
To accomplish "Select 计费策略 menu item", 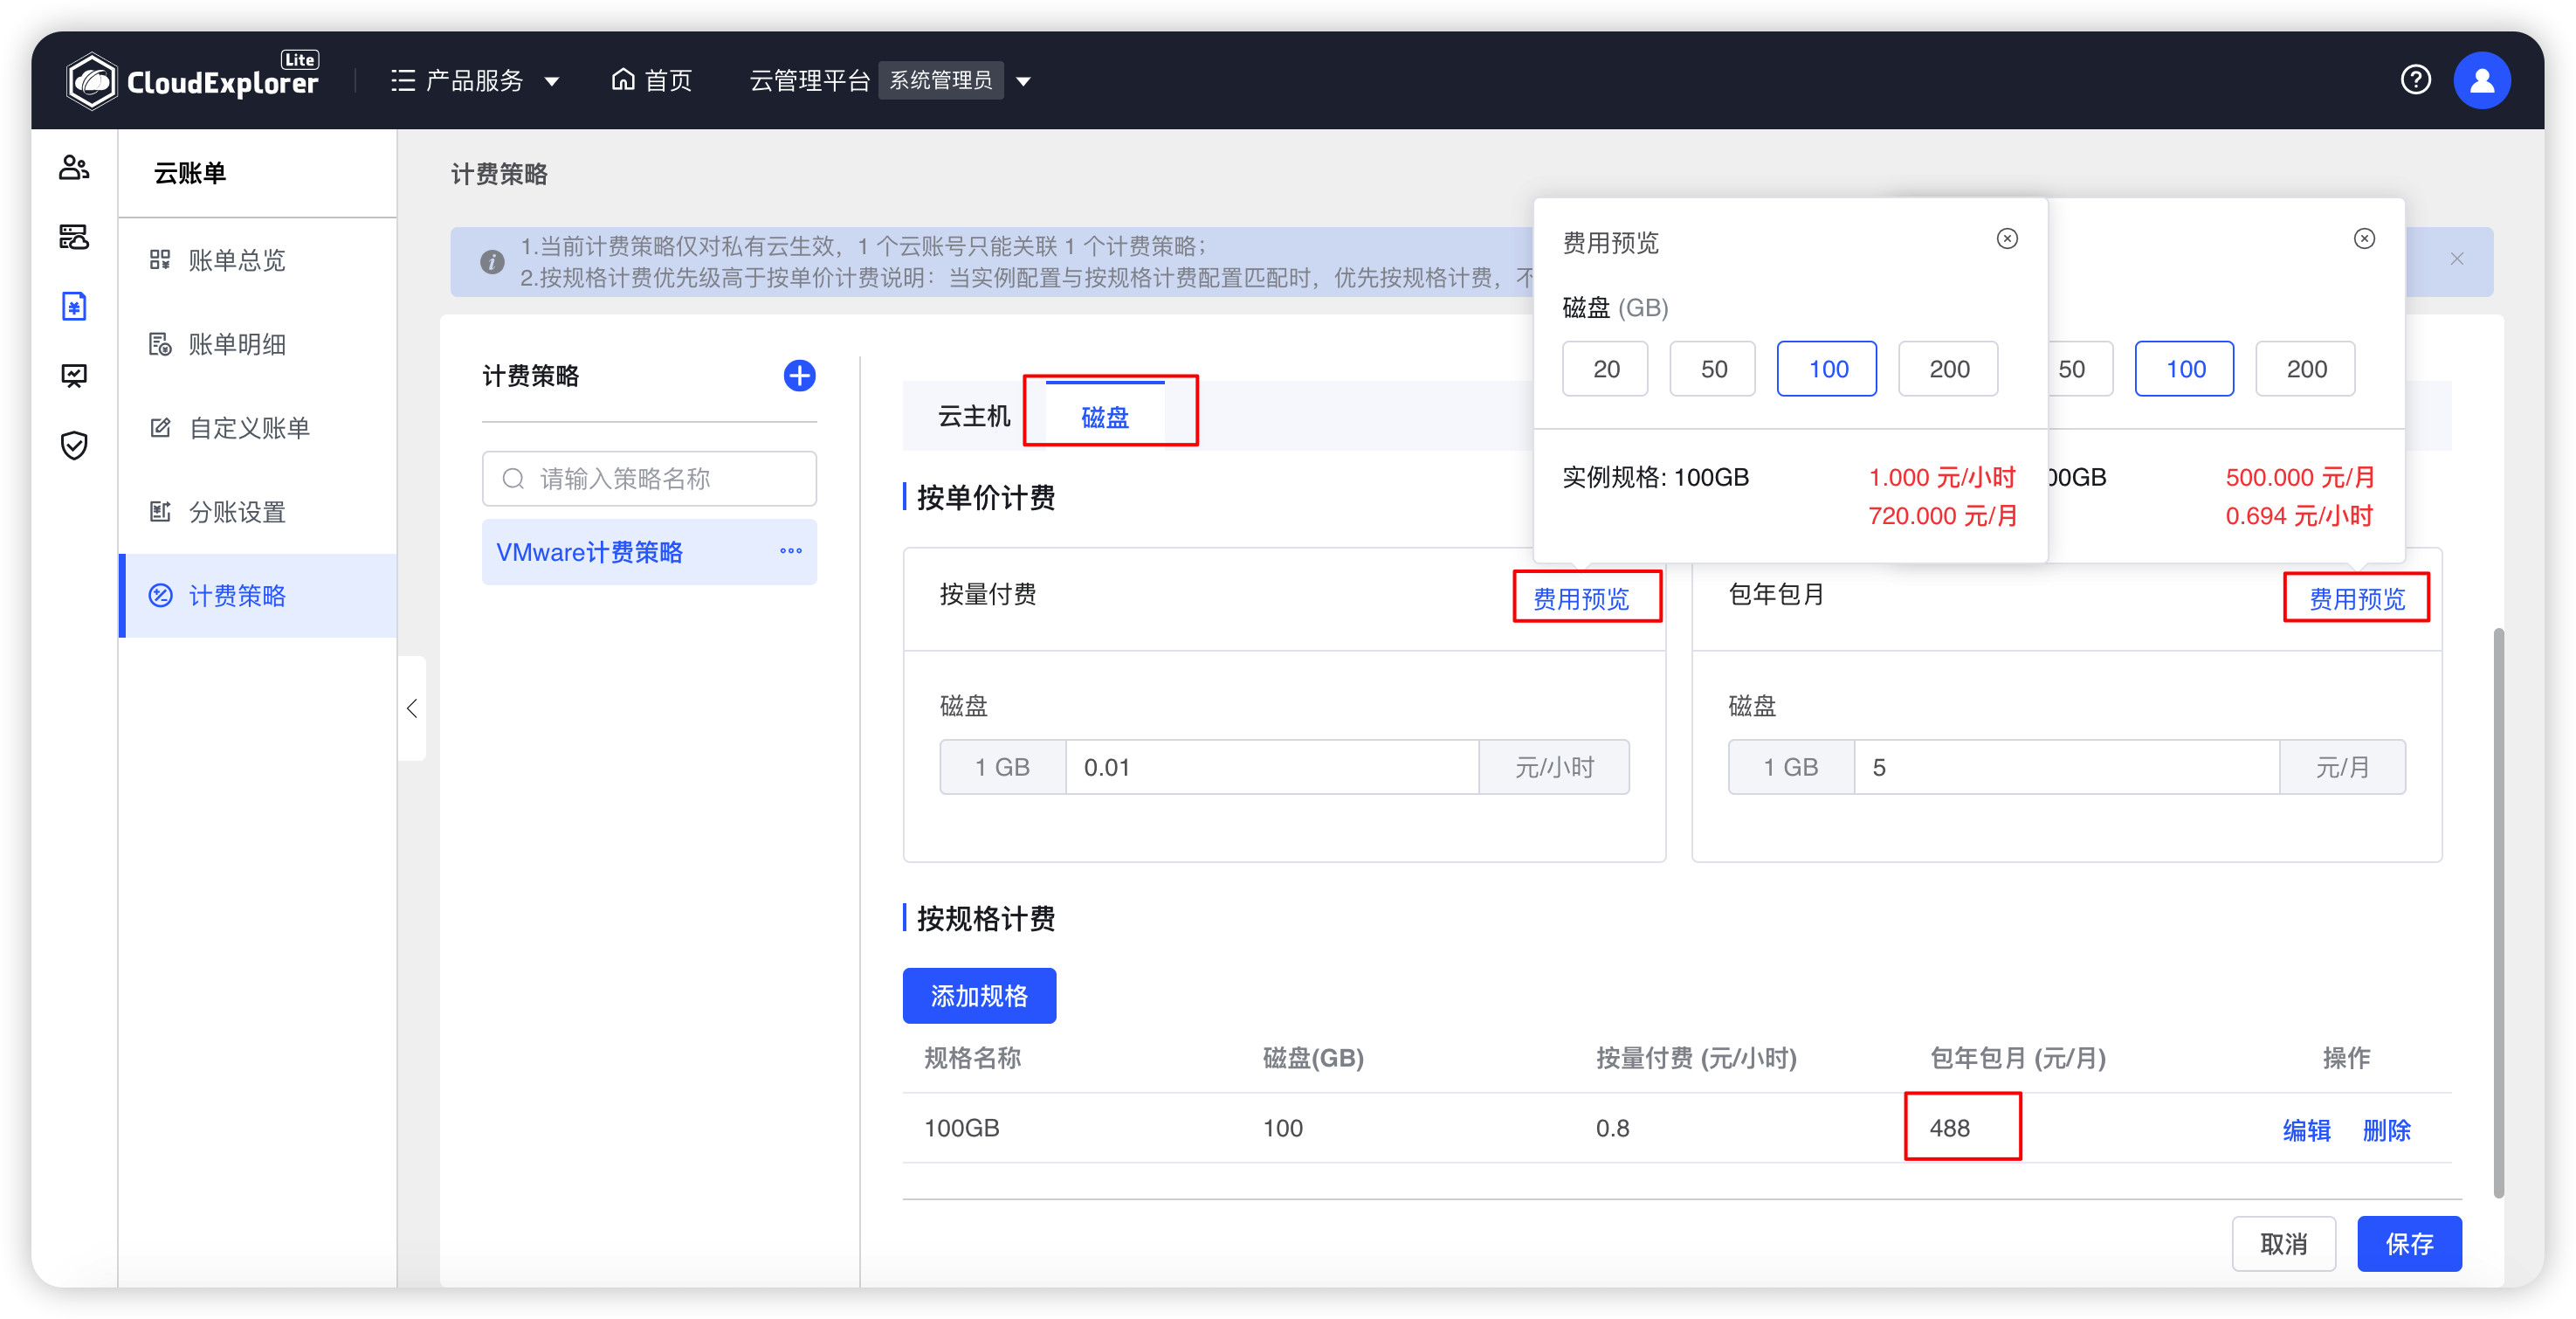I will 258,596.
